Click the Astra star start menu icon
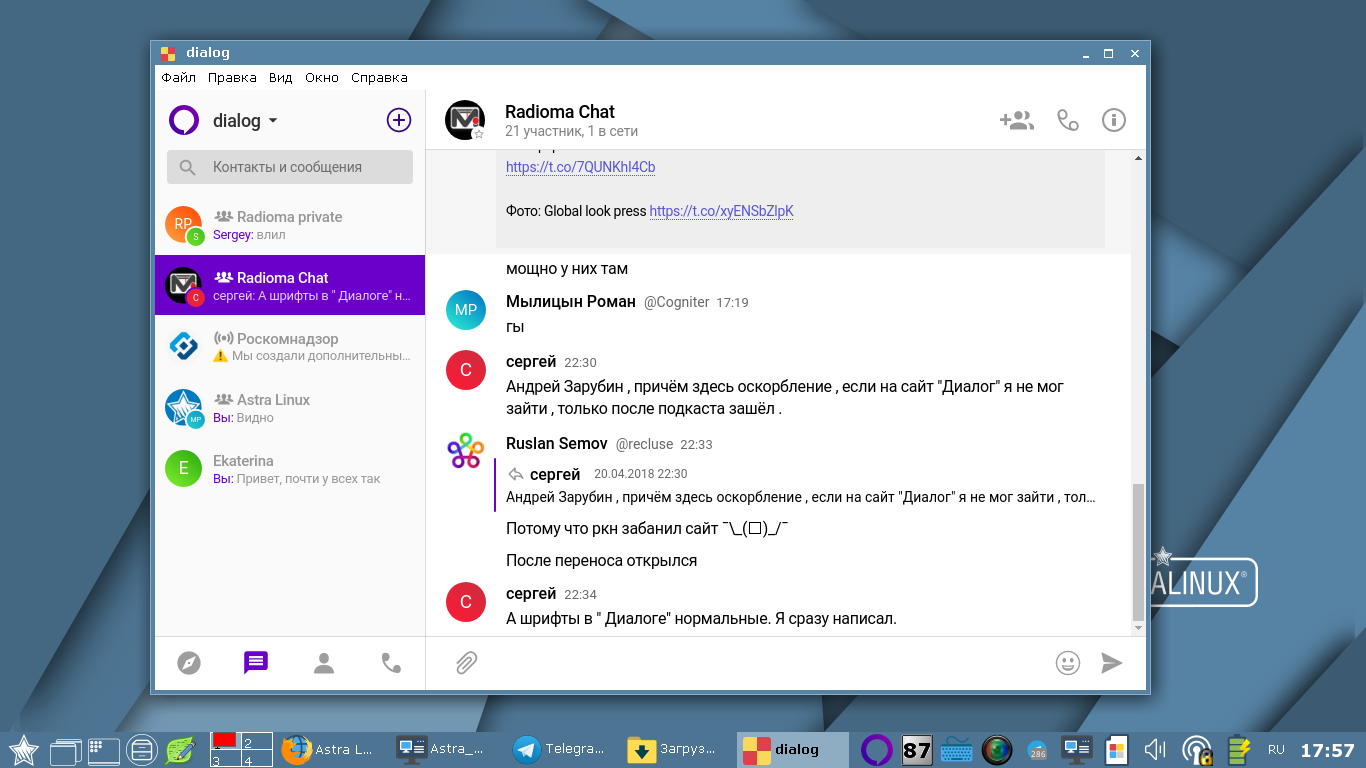The image size is (1366, 768). point(23,749)
